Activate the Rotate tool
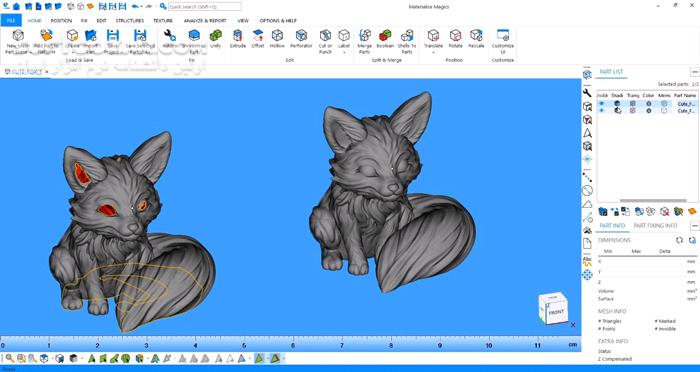 tap(455, 39)
